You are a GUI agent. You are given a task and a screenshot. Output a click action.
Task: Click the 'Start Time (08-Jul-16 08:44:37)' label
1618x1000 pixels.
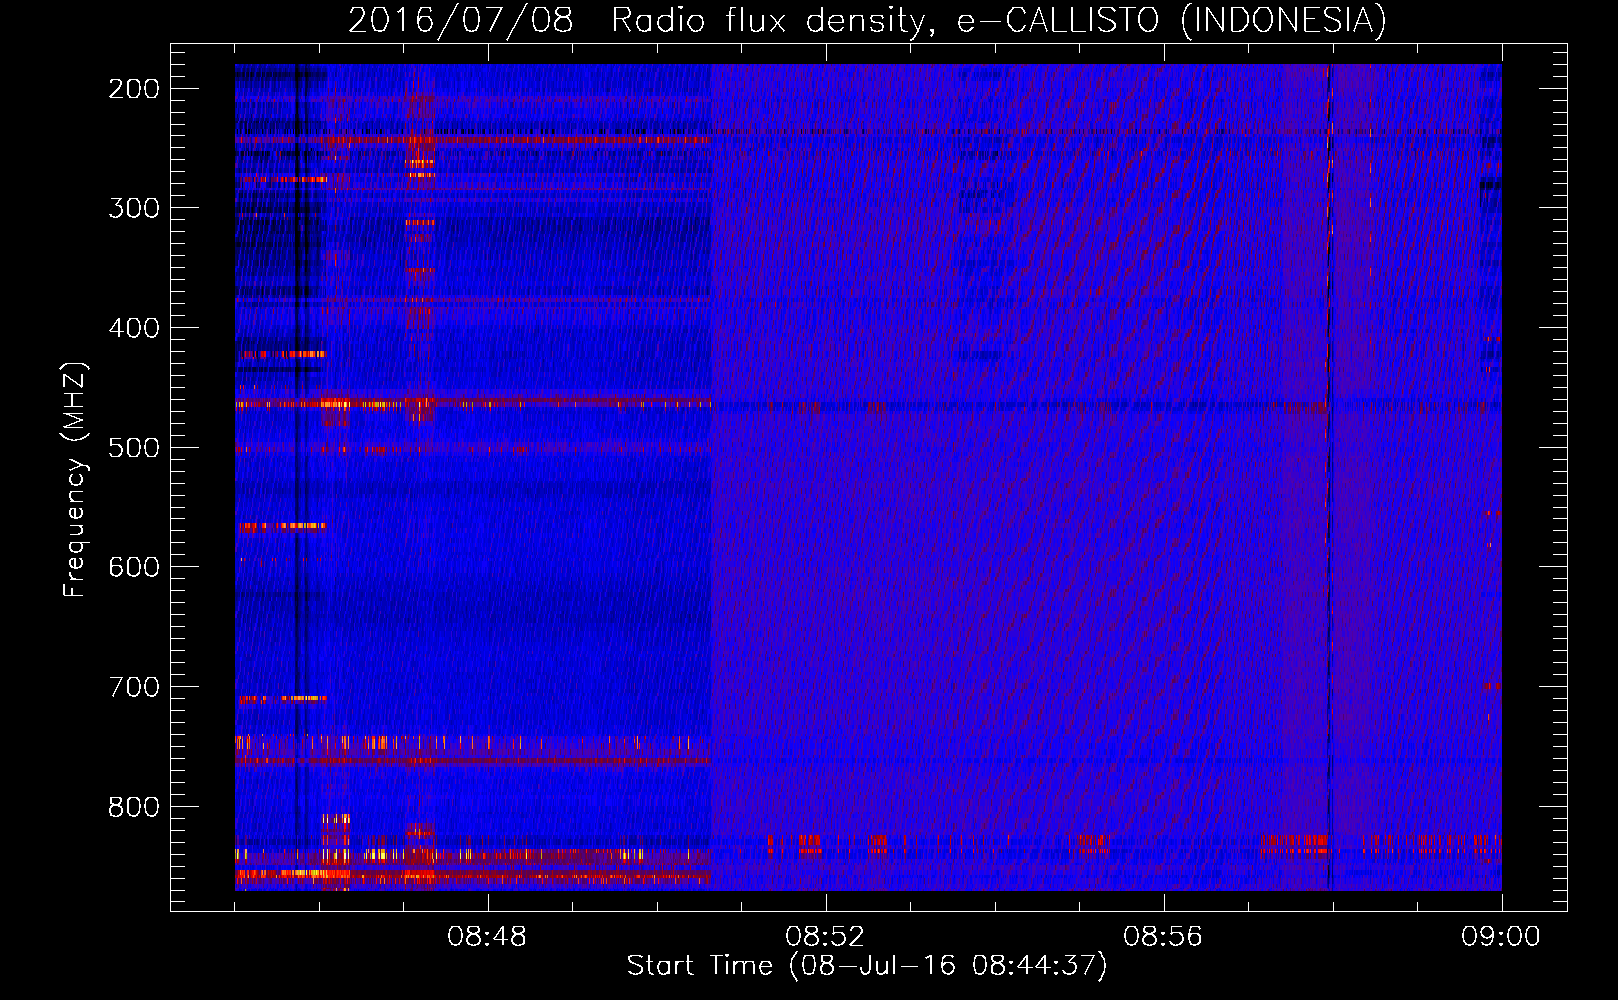pos(867,966)
